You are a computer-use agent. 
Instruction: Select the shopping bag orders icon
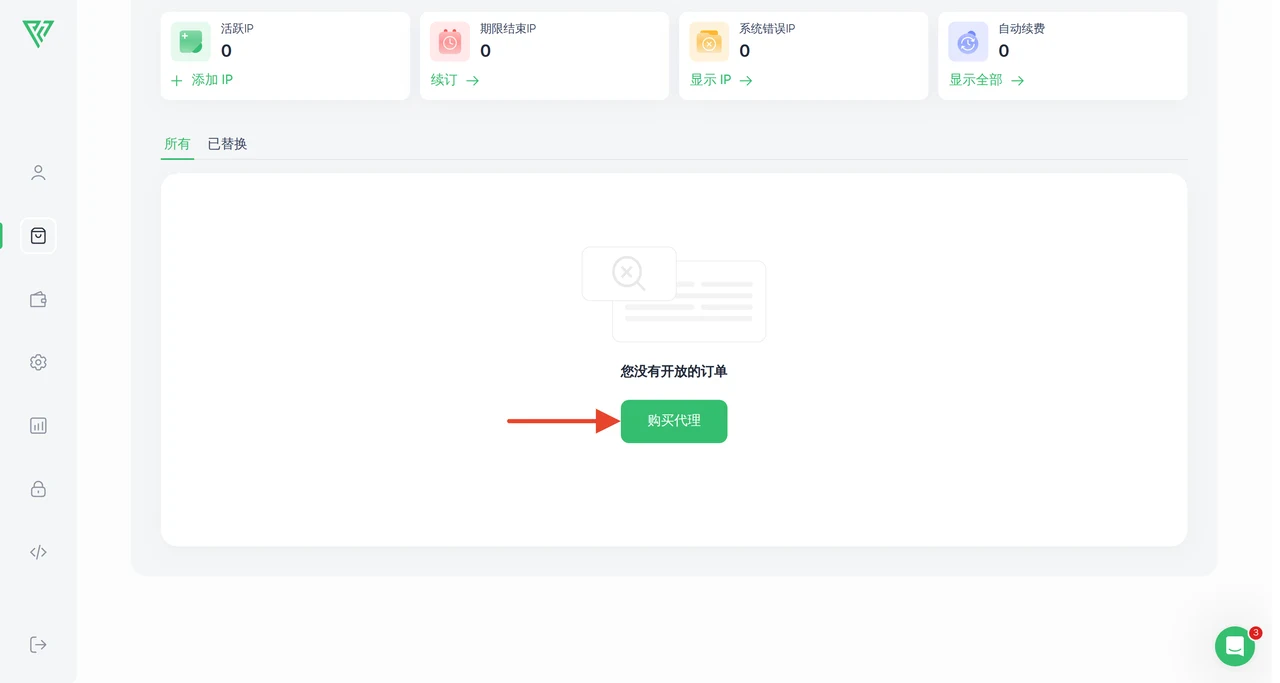[38, 236]
